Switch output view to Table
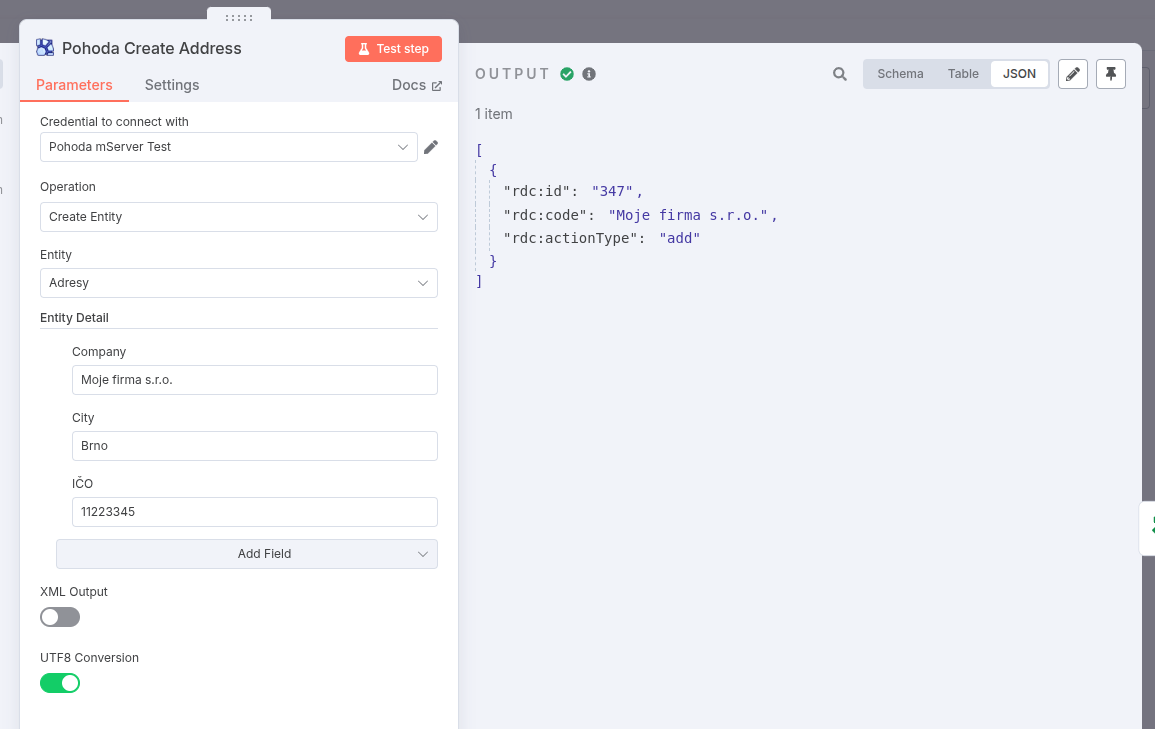1155x729 pixels. pos(963,74)
